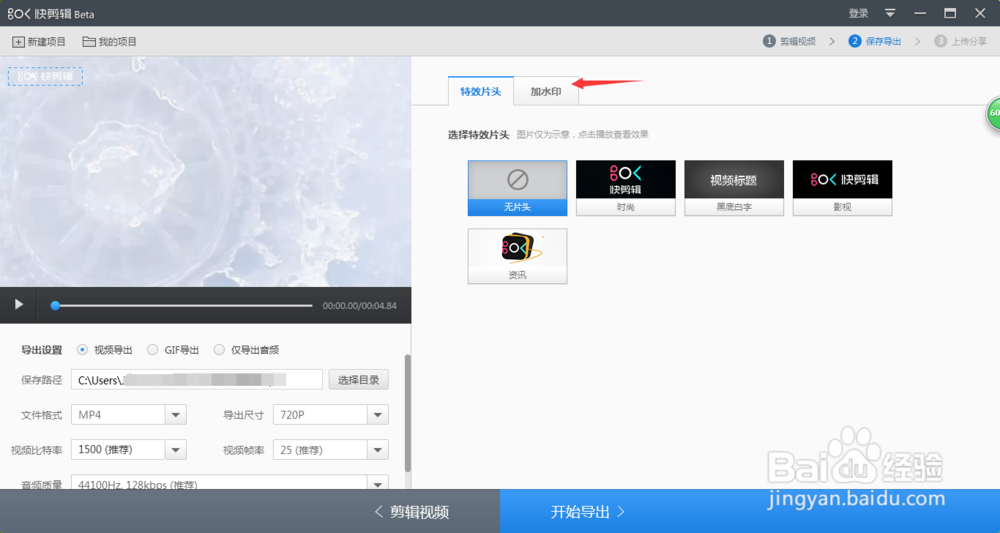Play the video preview
The image size is (1000, 533).
click(18, 305)
